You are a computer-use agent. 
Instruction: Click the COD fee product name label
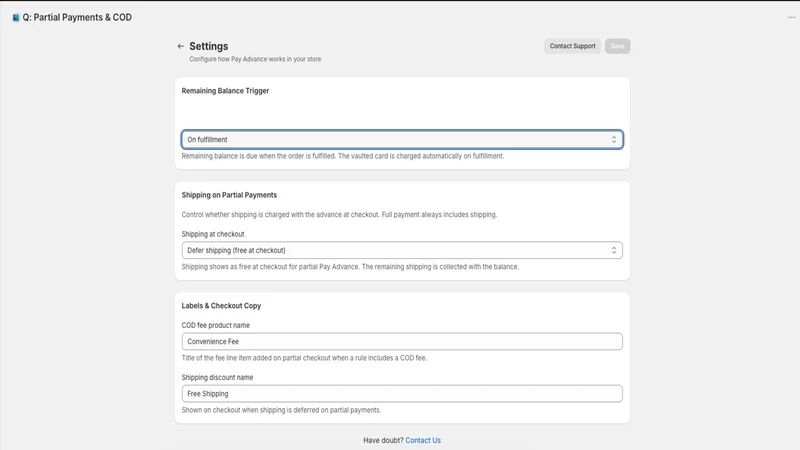click(215, 325)
